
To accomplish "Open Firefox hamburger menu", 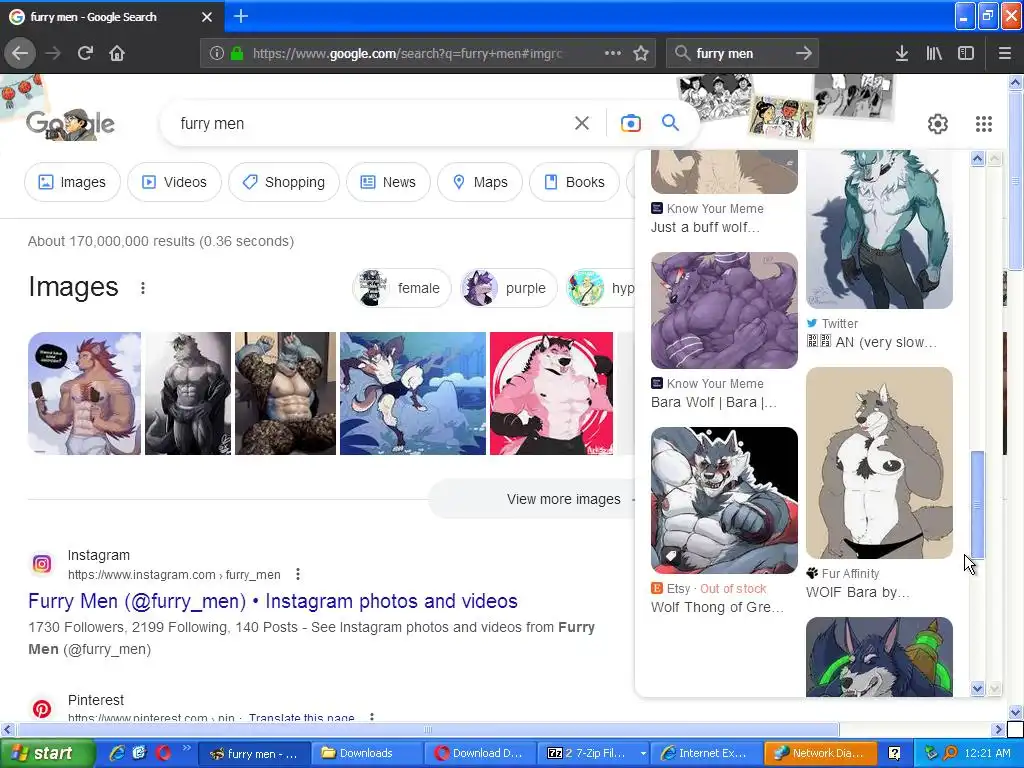I will (x=1004, y=54).
